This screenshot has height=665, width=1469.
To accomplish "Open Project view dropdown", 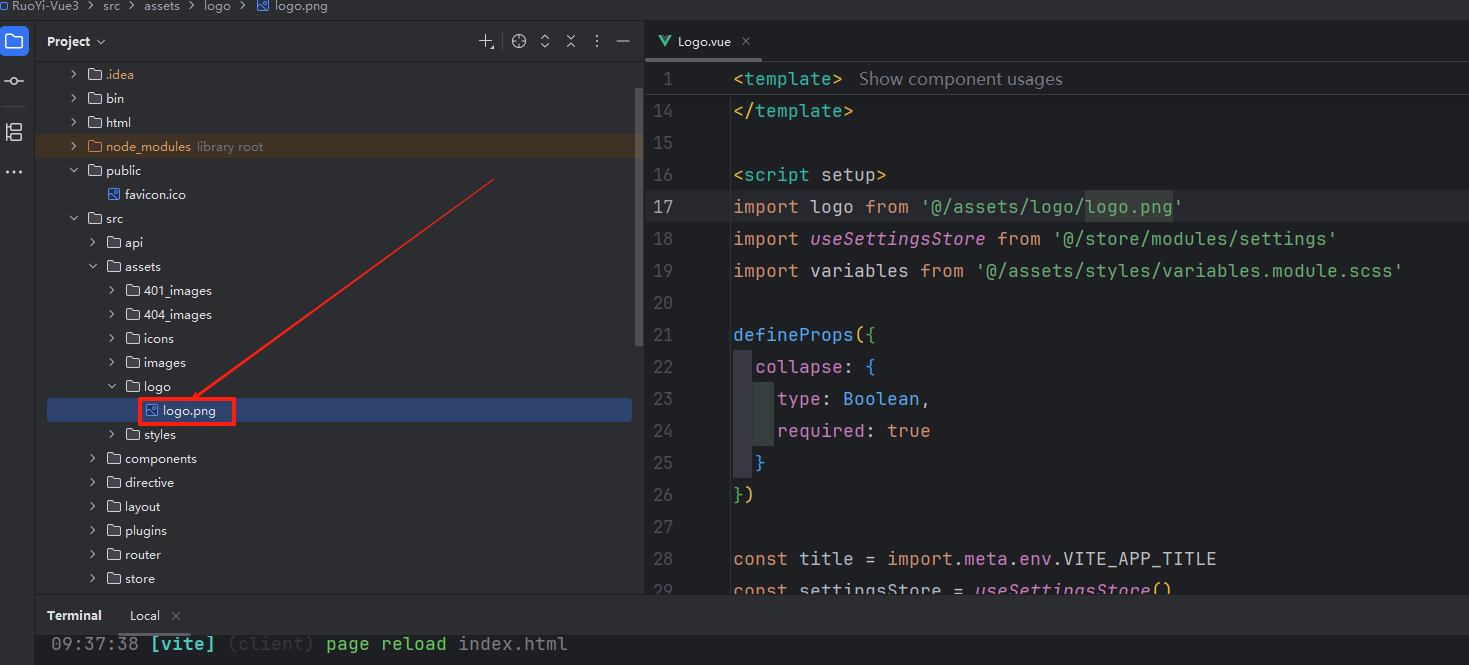I will tap(76, 41).
